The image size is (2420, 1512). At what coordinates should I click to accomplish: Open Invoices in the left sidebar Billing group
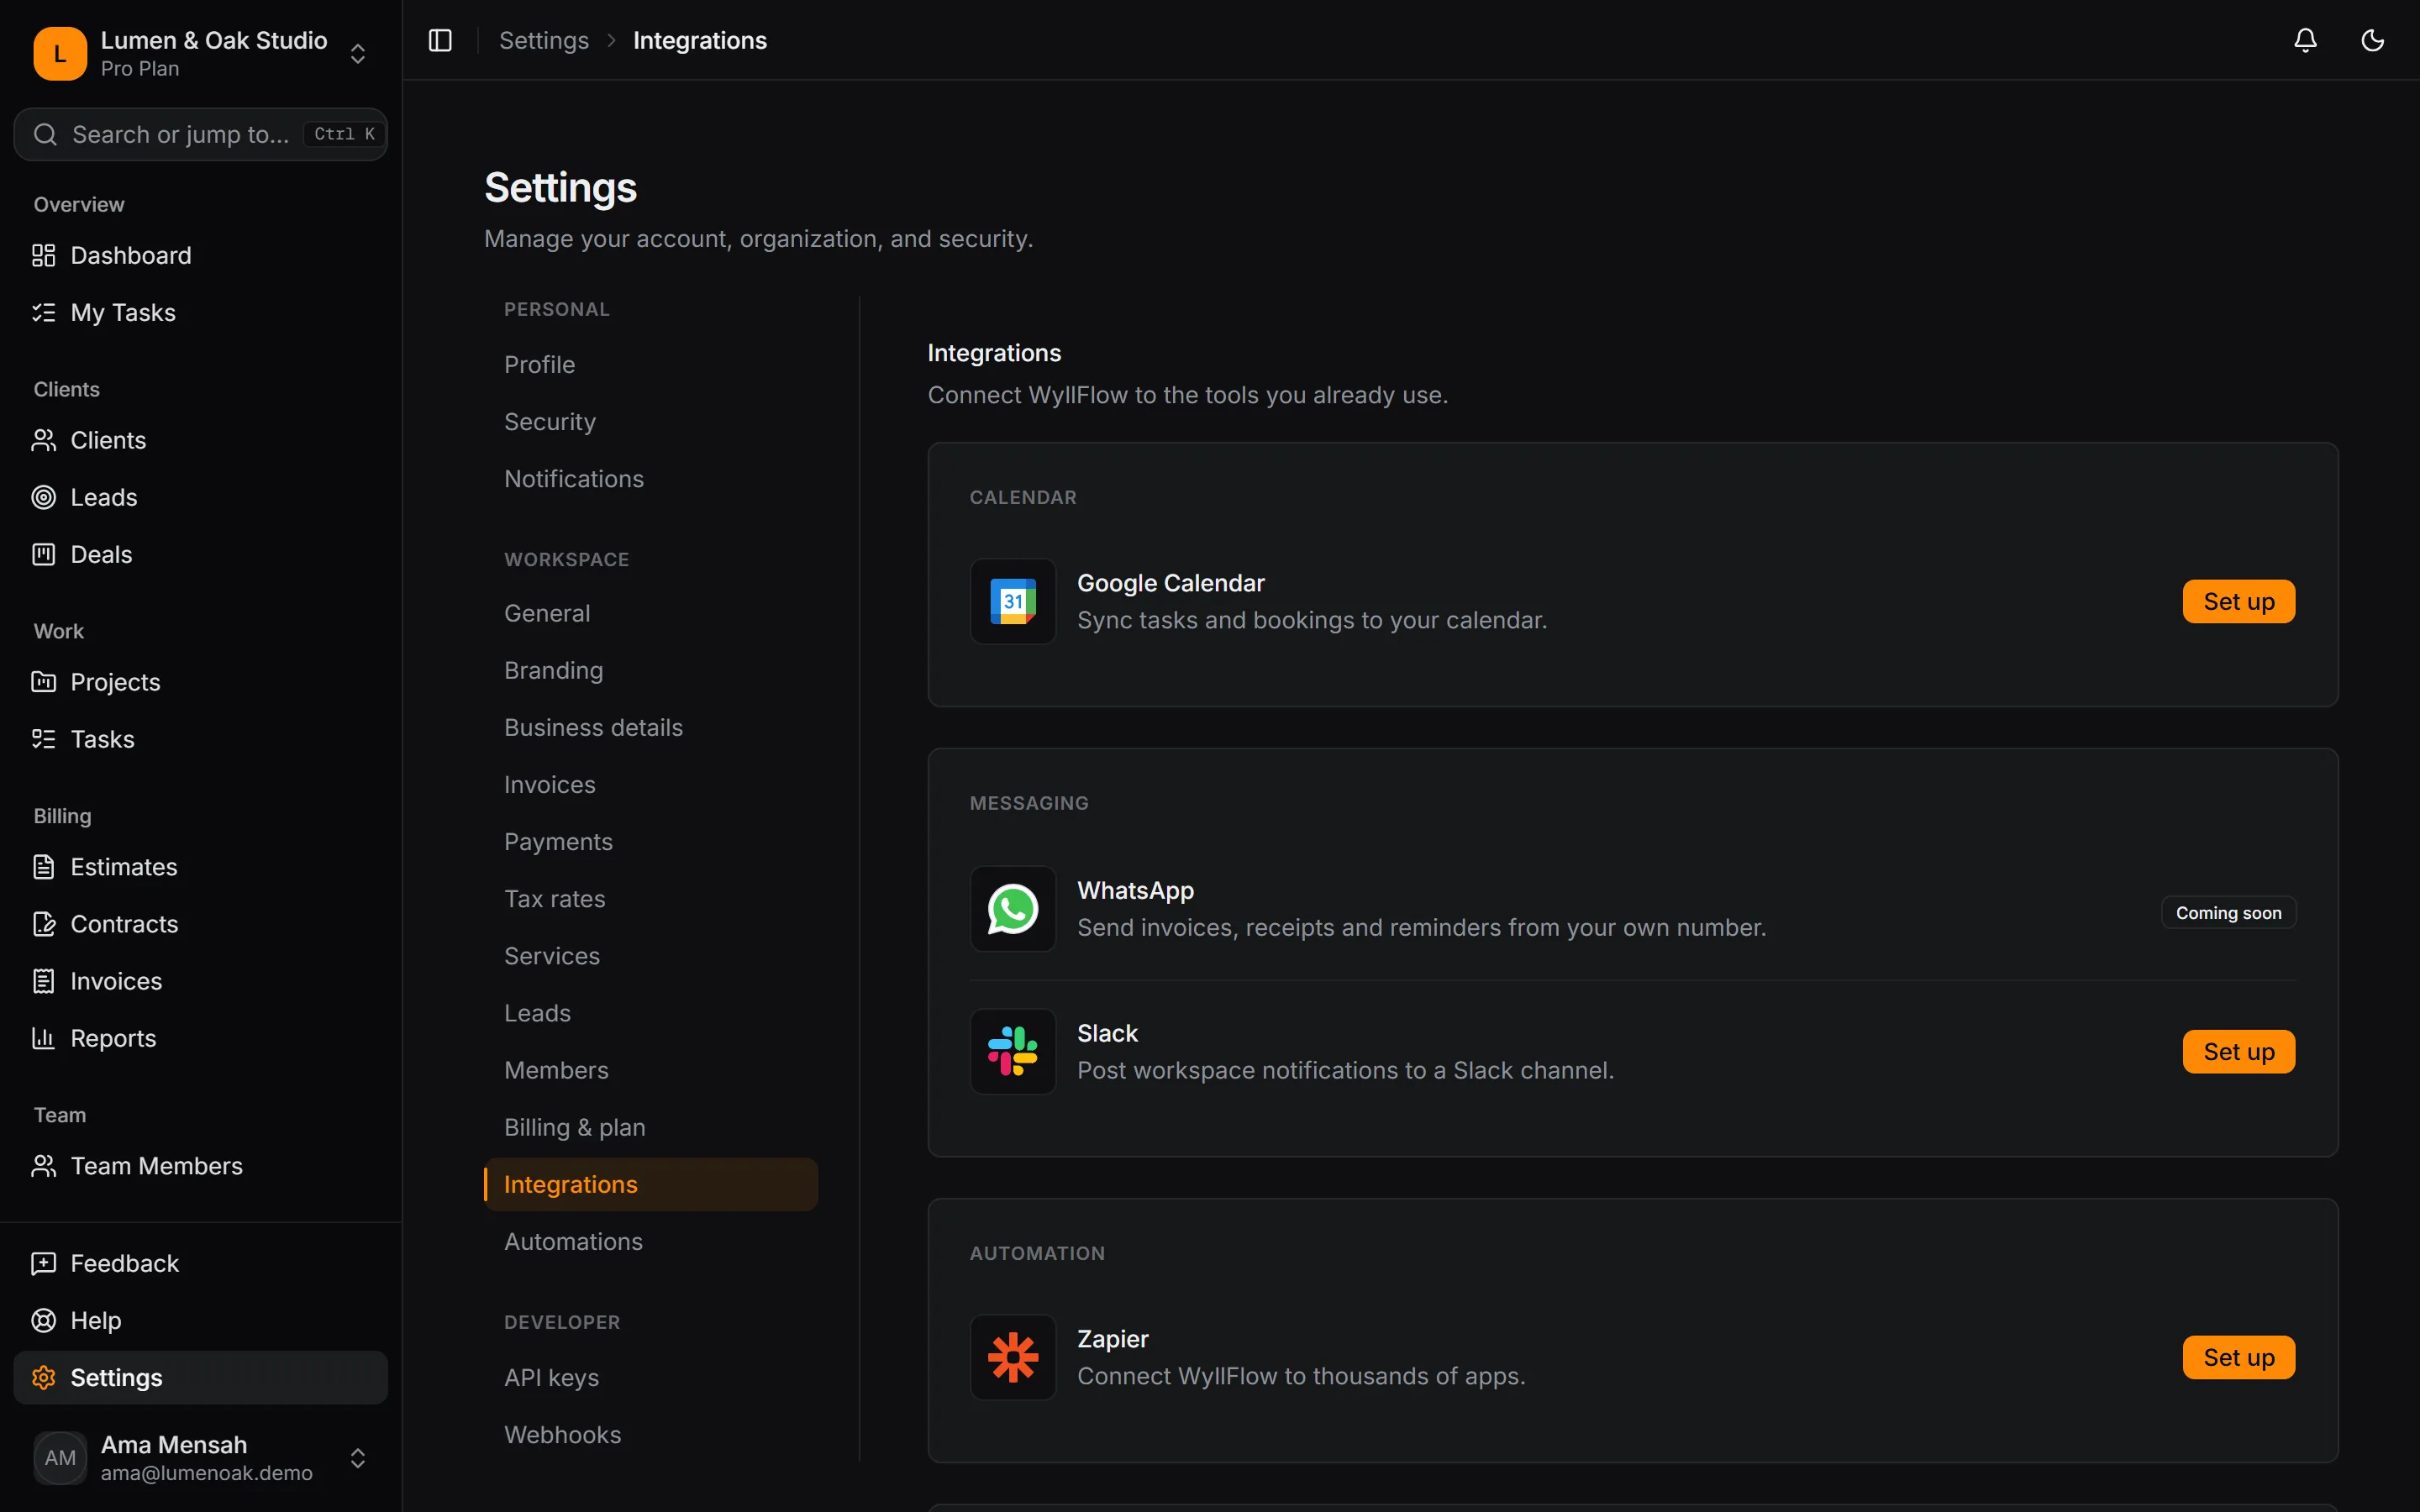coord(200,981)
